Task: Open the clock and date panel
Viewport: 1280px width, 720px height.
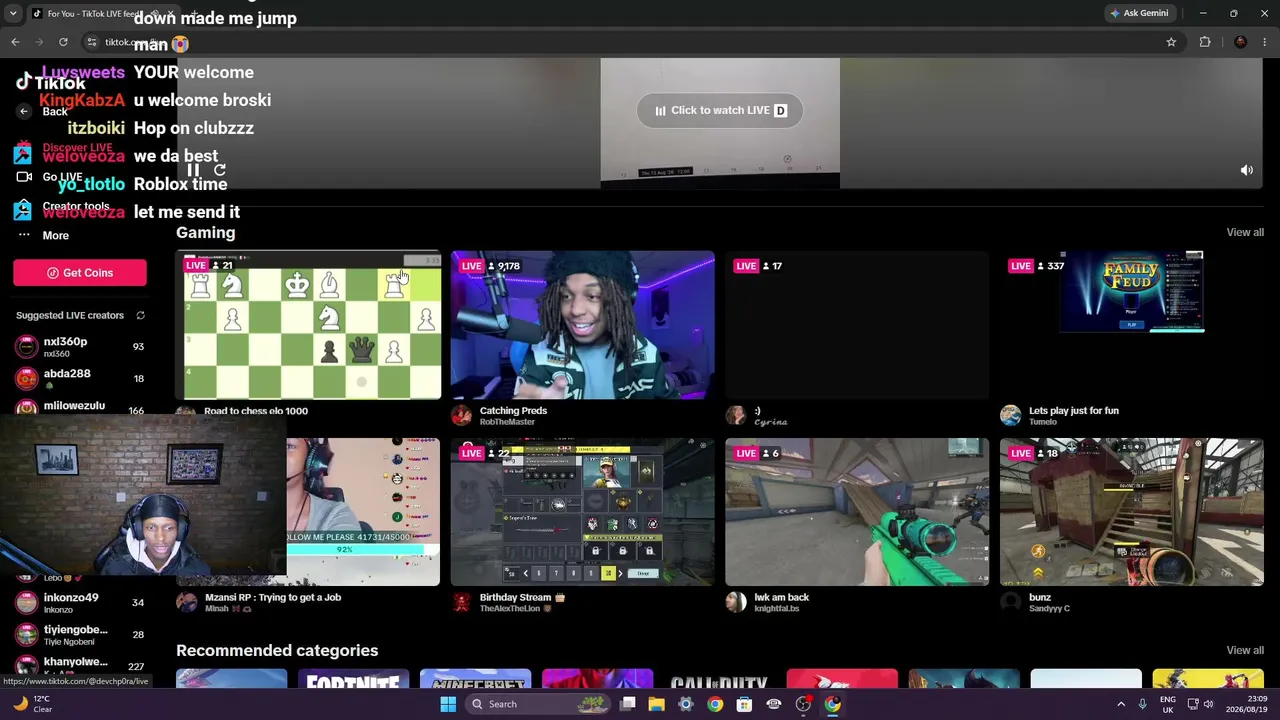Action: 1248,704
